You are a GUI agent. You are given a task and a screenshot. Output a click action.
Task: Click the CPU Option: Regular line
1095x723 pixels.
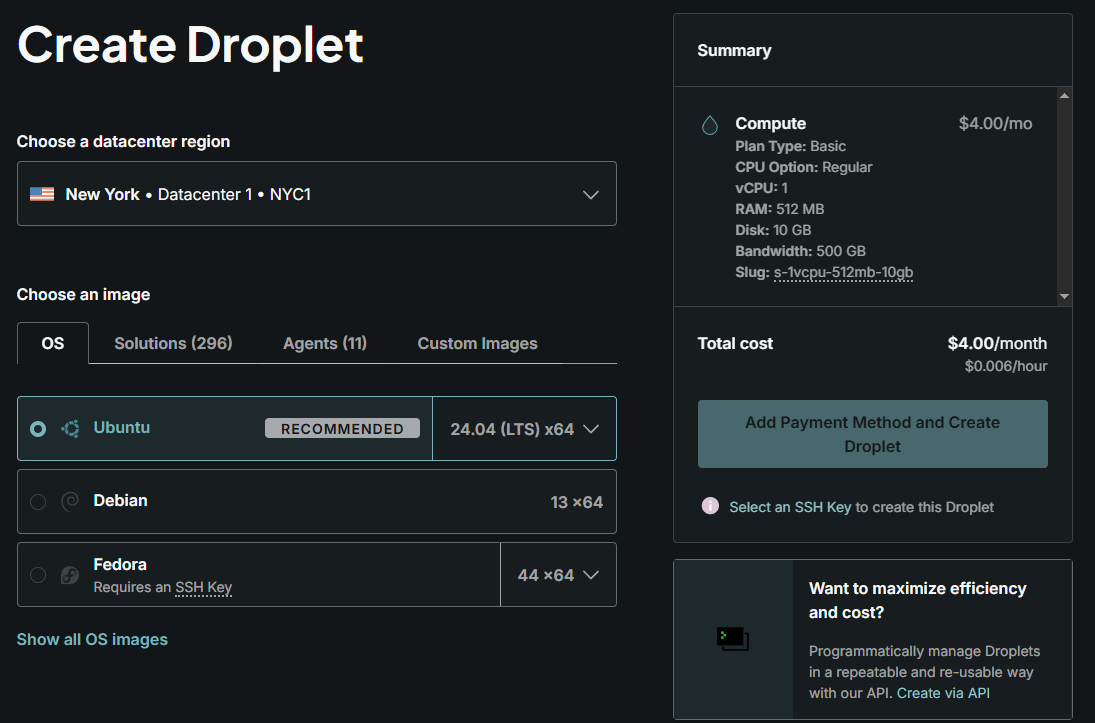click(x=804, y=167)
